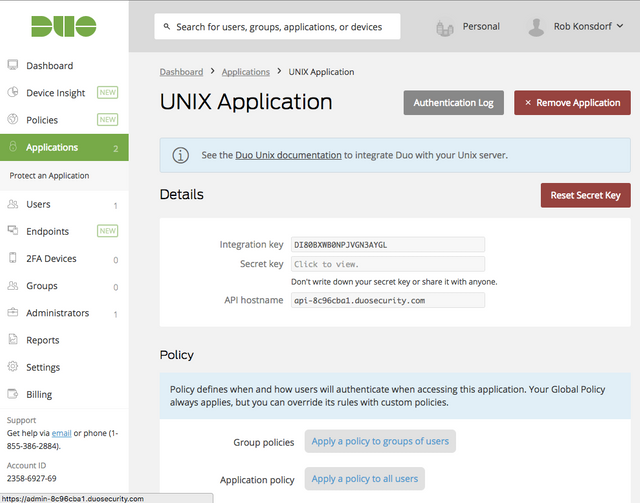Open Protect an Application submenu item
This screenshot has width=640, height=503.
tap(49, 176)
